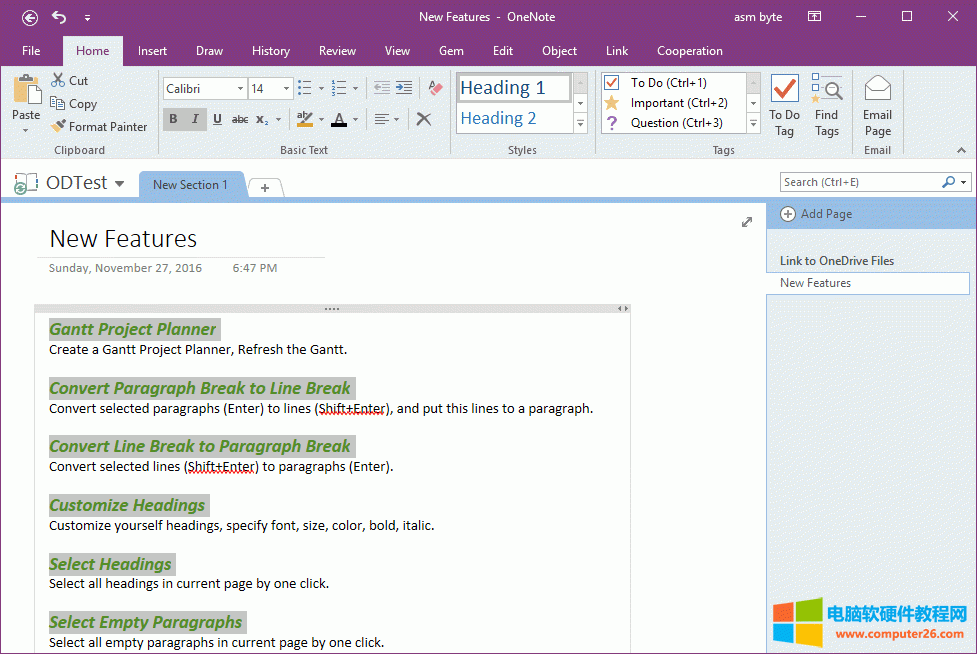Open the font name Calibri dropdown
The height and width of the screenshot is (654, 977).
click(x=240, y=89)
